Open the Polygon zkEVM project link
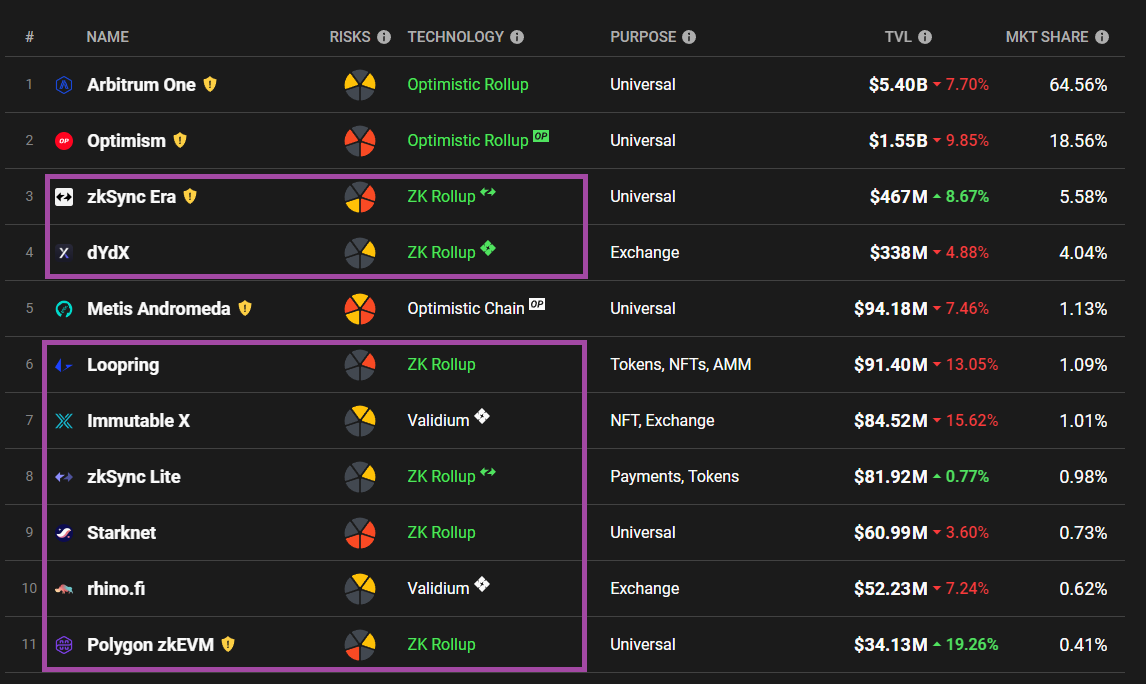This screenshot has width=1146, height=684. tap(151, 645)
